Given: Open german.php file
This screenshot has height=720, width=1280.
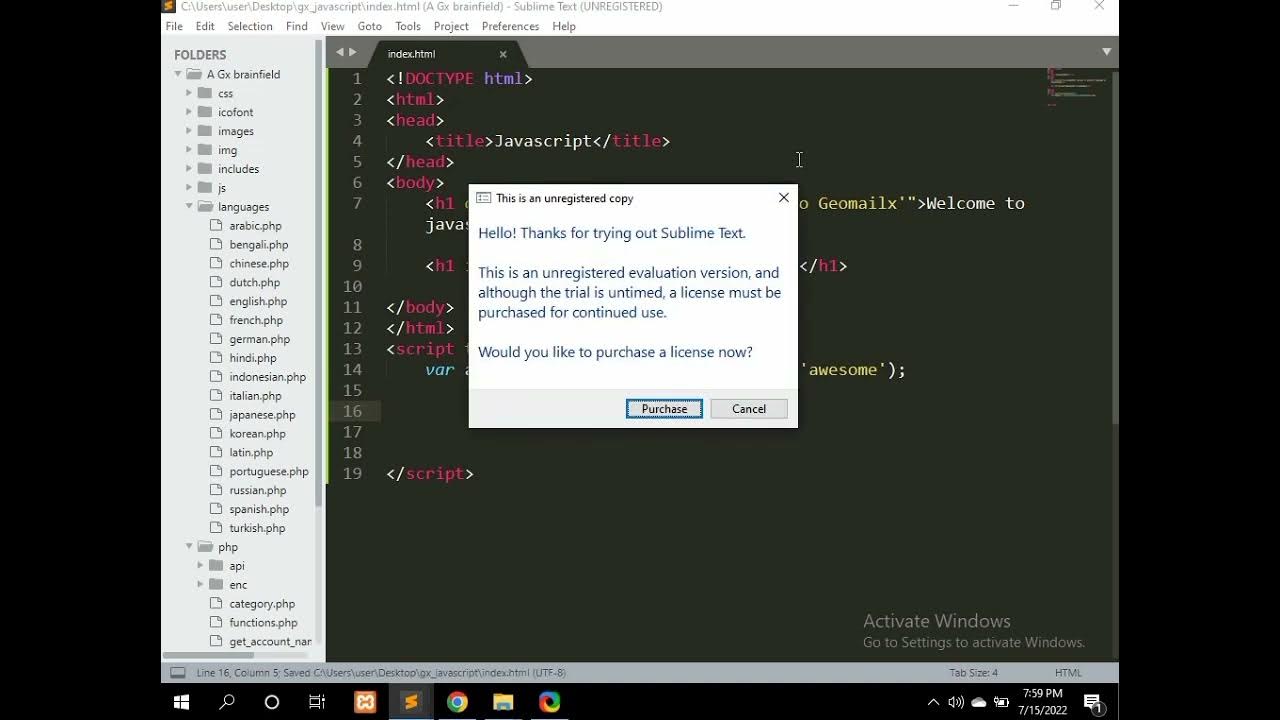Looking at the screenshot, I should point(259,339).
